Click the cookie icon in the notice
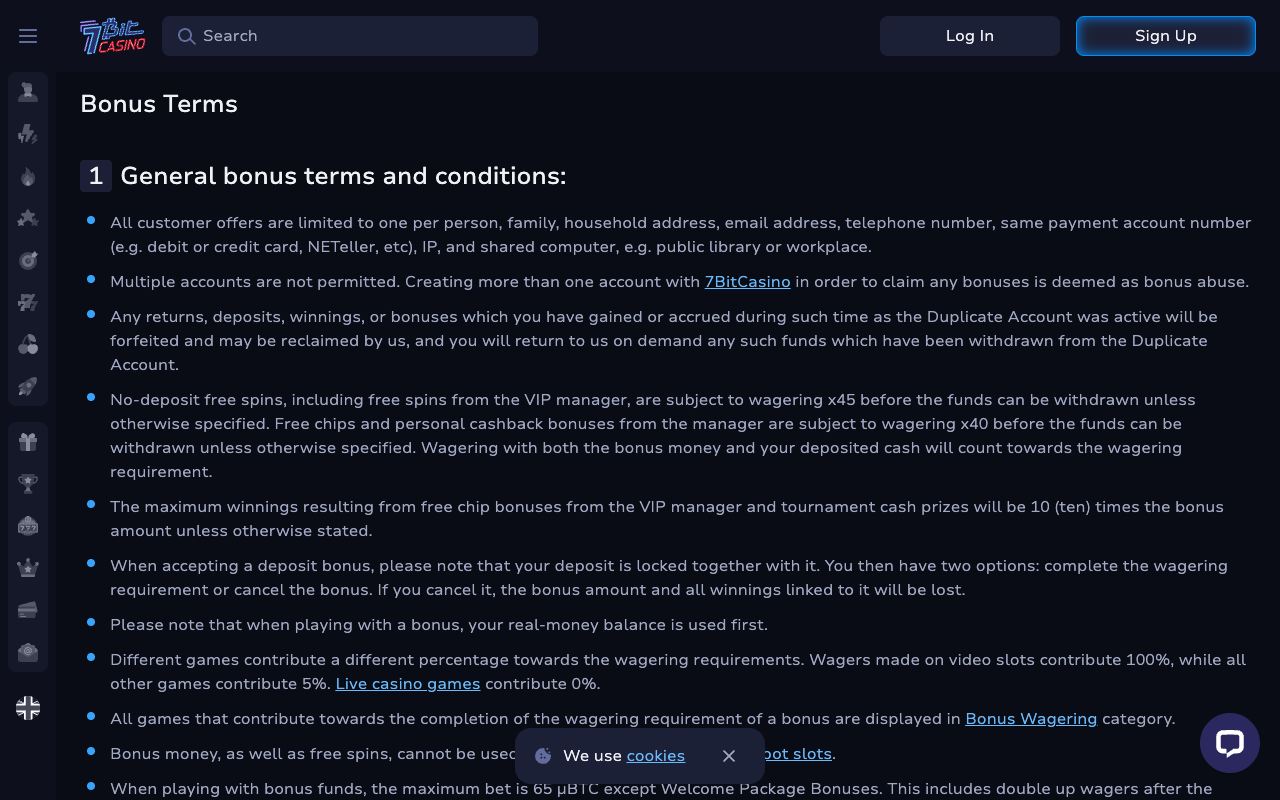 point(543,756)
